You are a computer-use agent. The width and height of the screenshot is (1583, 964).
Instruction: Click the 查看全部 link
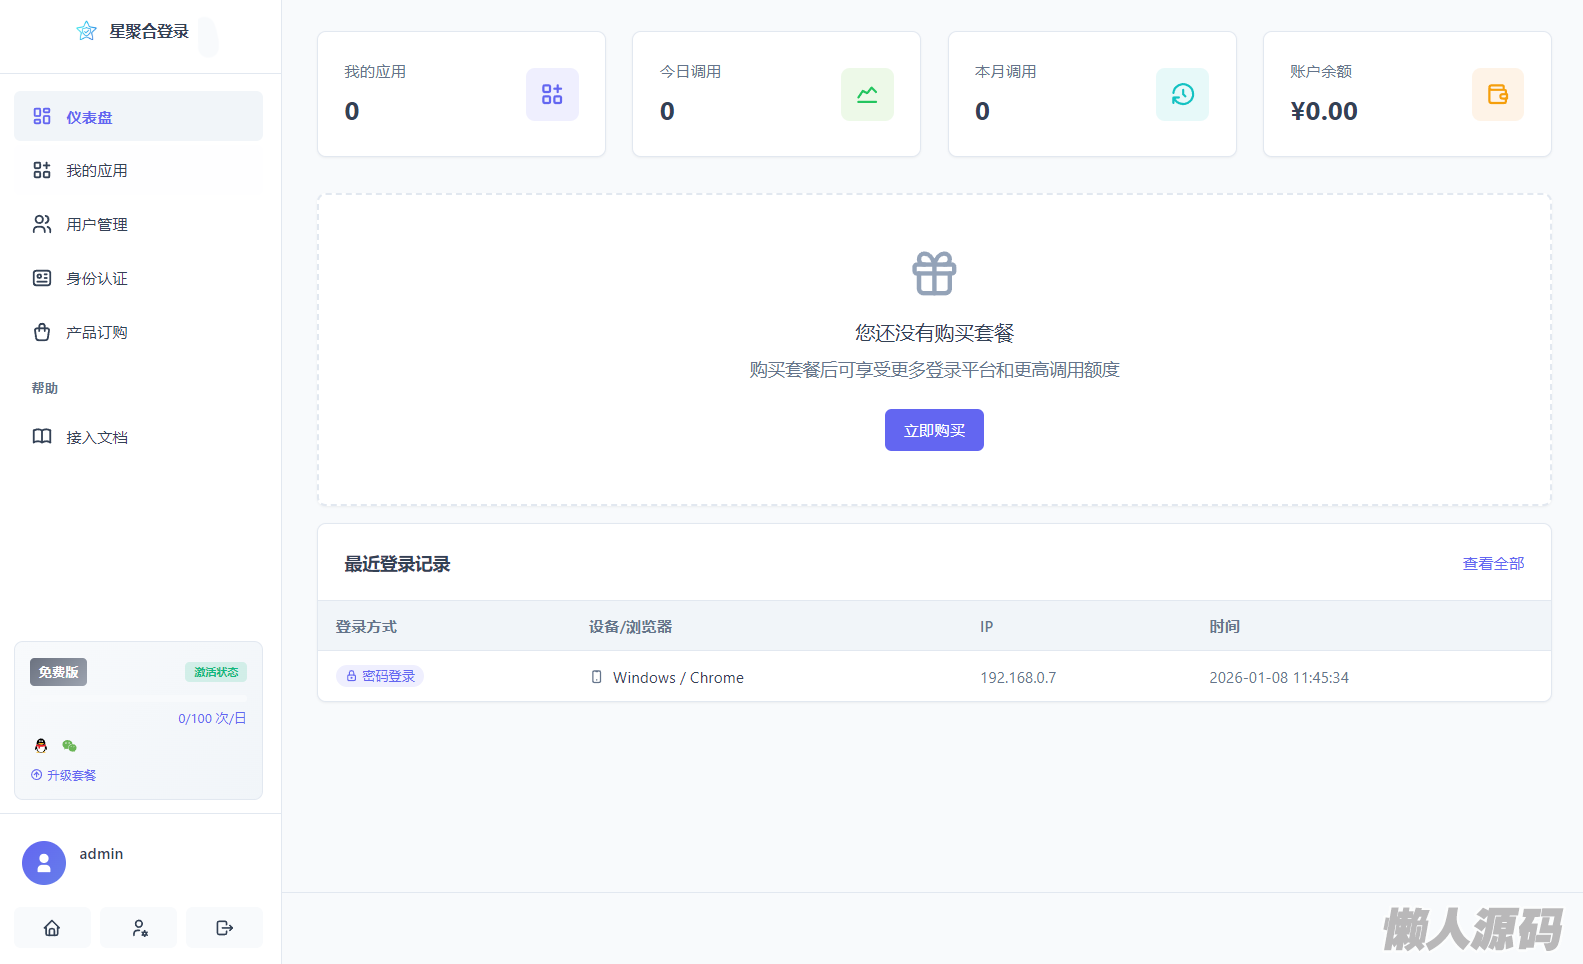1493,564
